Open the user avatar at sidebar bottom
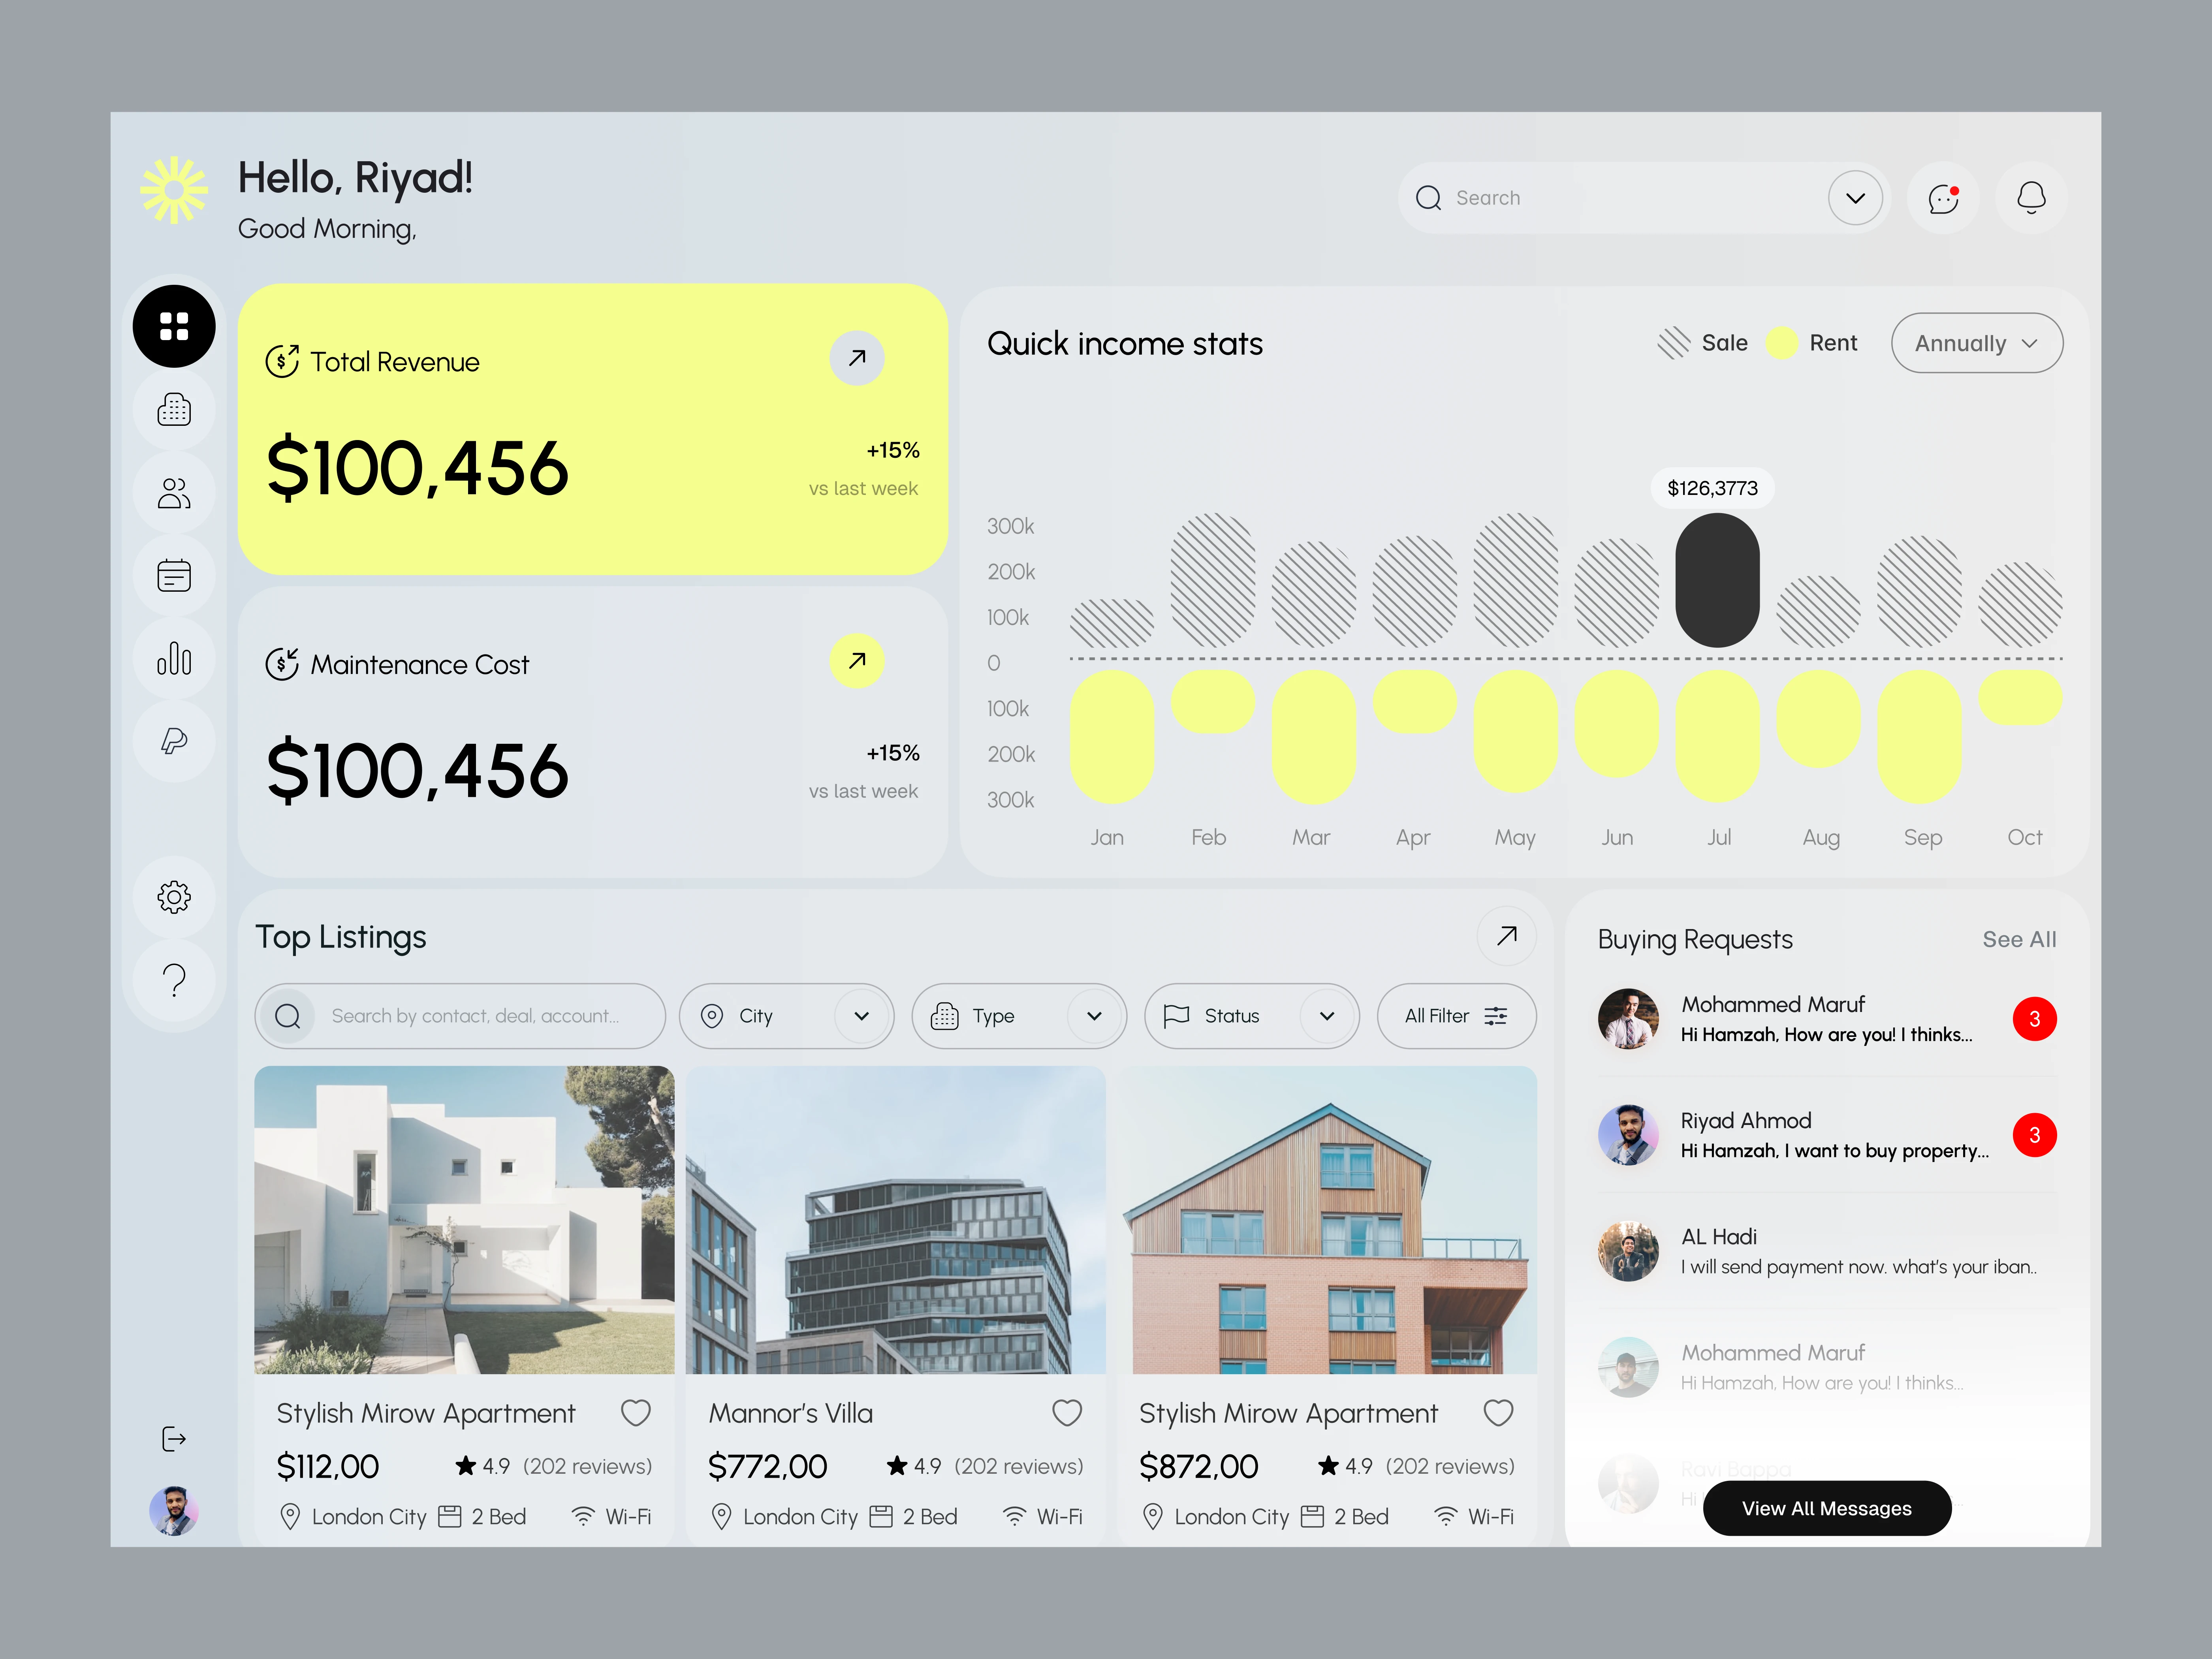Screen dimensions: 2212x1659 point(174,1510)
